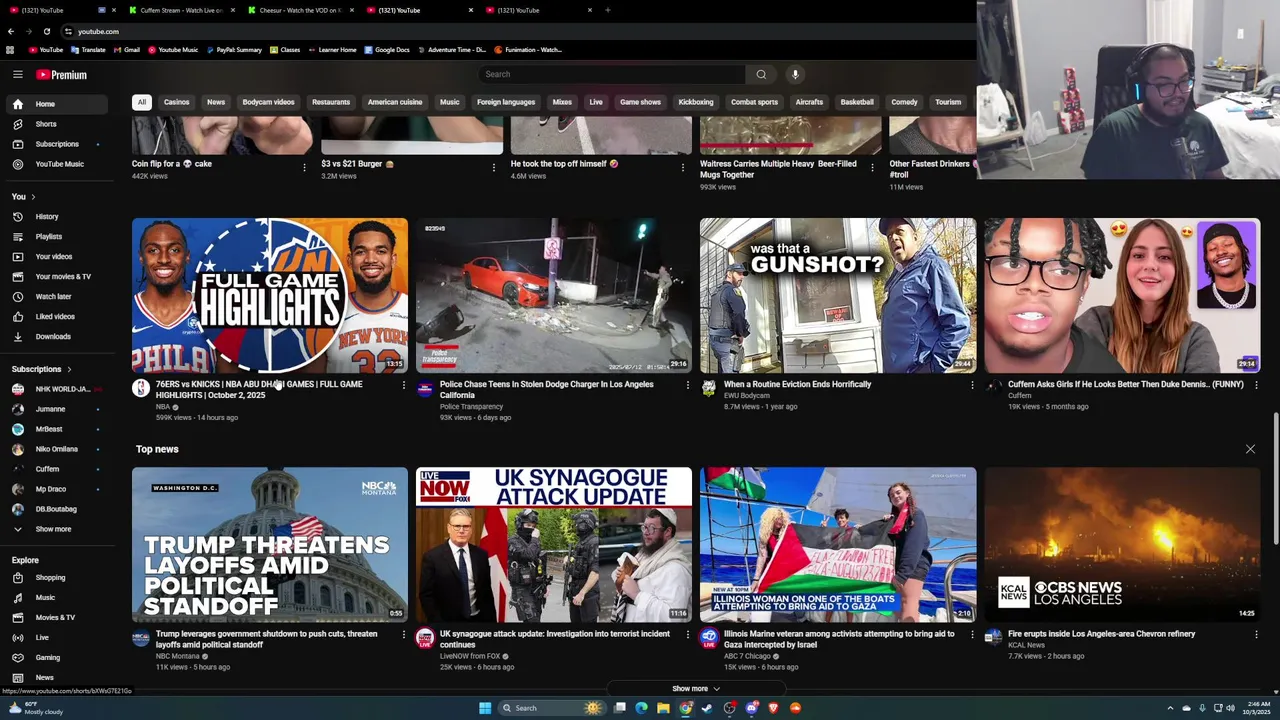Viewport: 1280px width, 720px height.
Task: Open options for 76ers vs Knicks video
Action: click(404, 385)
